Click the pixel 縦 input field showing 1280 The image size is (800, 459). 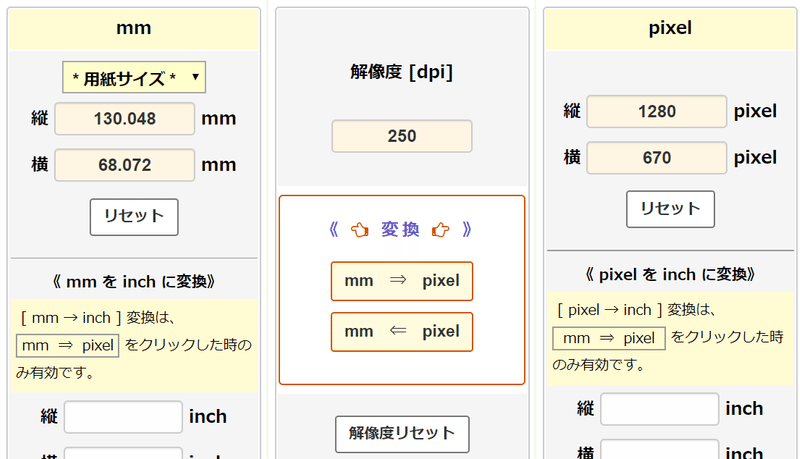click(657, 111)
